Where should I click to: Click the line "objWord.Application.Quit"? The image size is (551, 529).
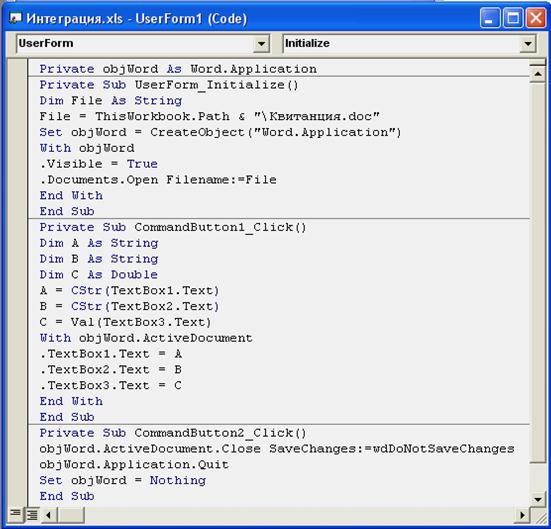click(134, 464)
